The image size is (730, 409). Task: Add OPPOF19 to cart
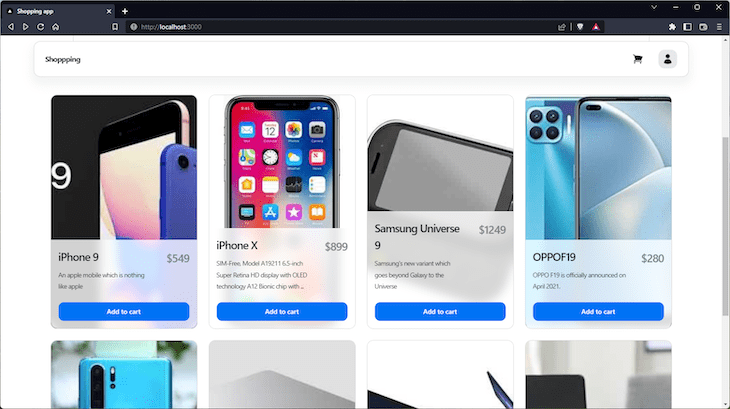[x=598, y=312]
